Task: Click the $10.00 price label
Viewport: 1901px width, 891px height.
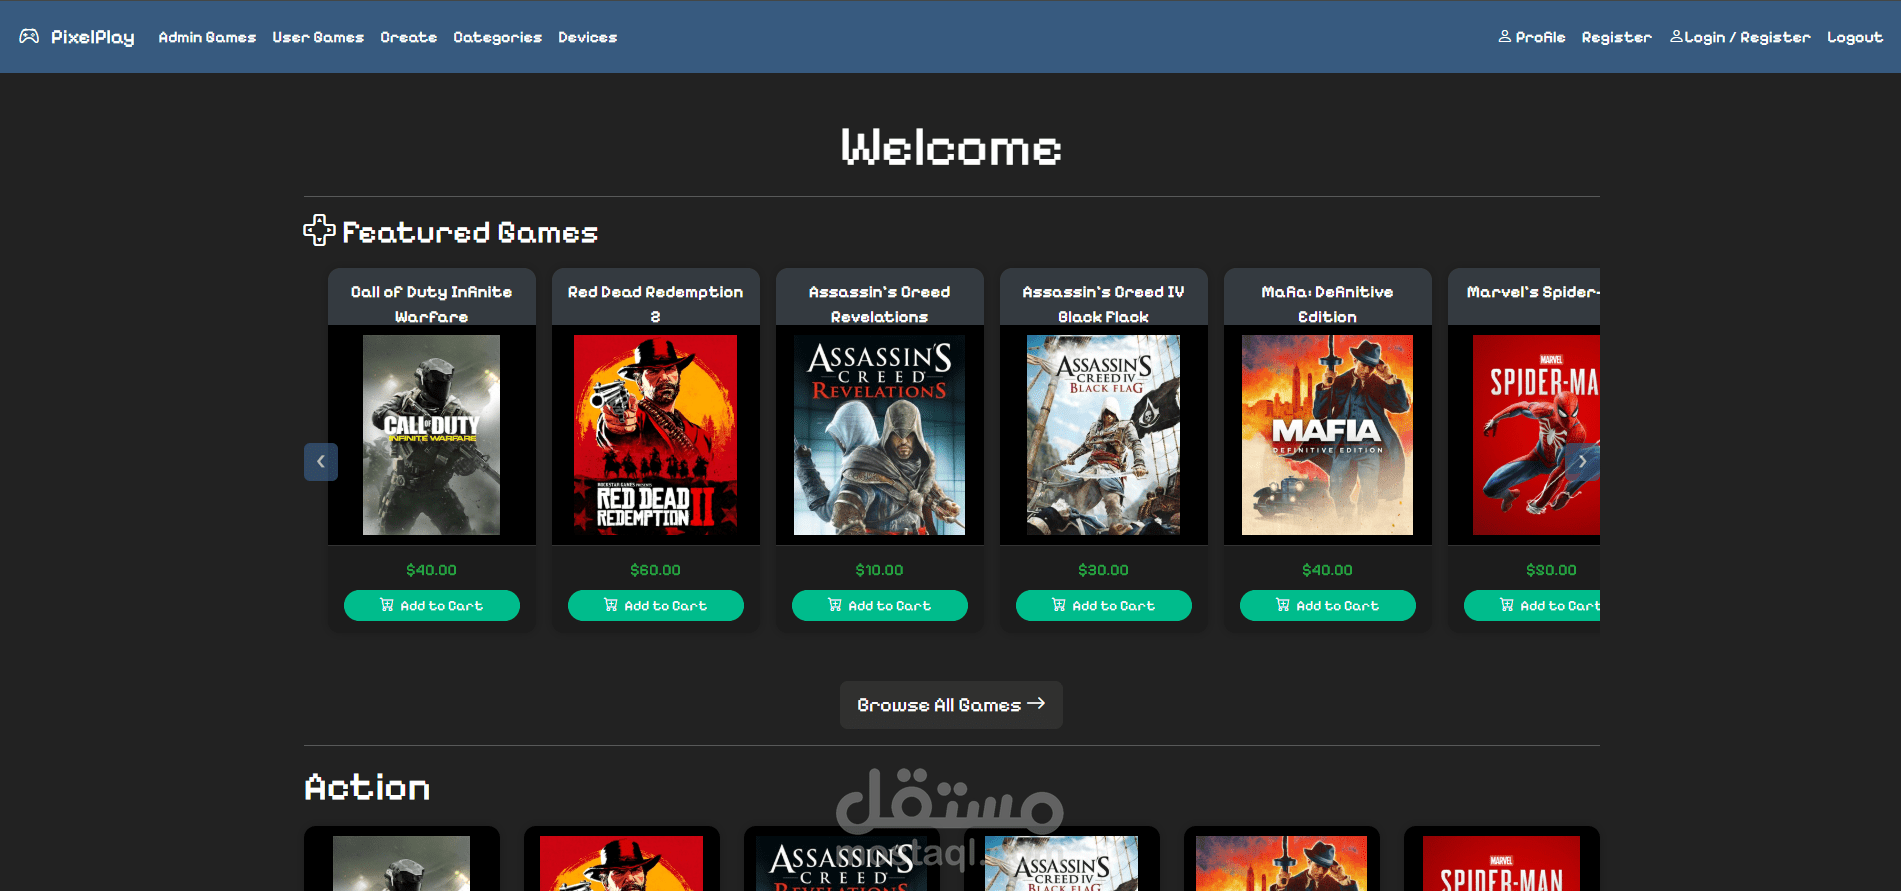Action: [879, 570]
